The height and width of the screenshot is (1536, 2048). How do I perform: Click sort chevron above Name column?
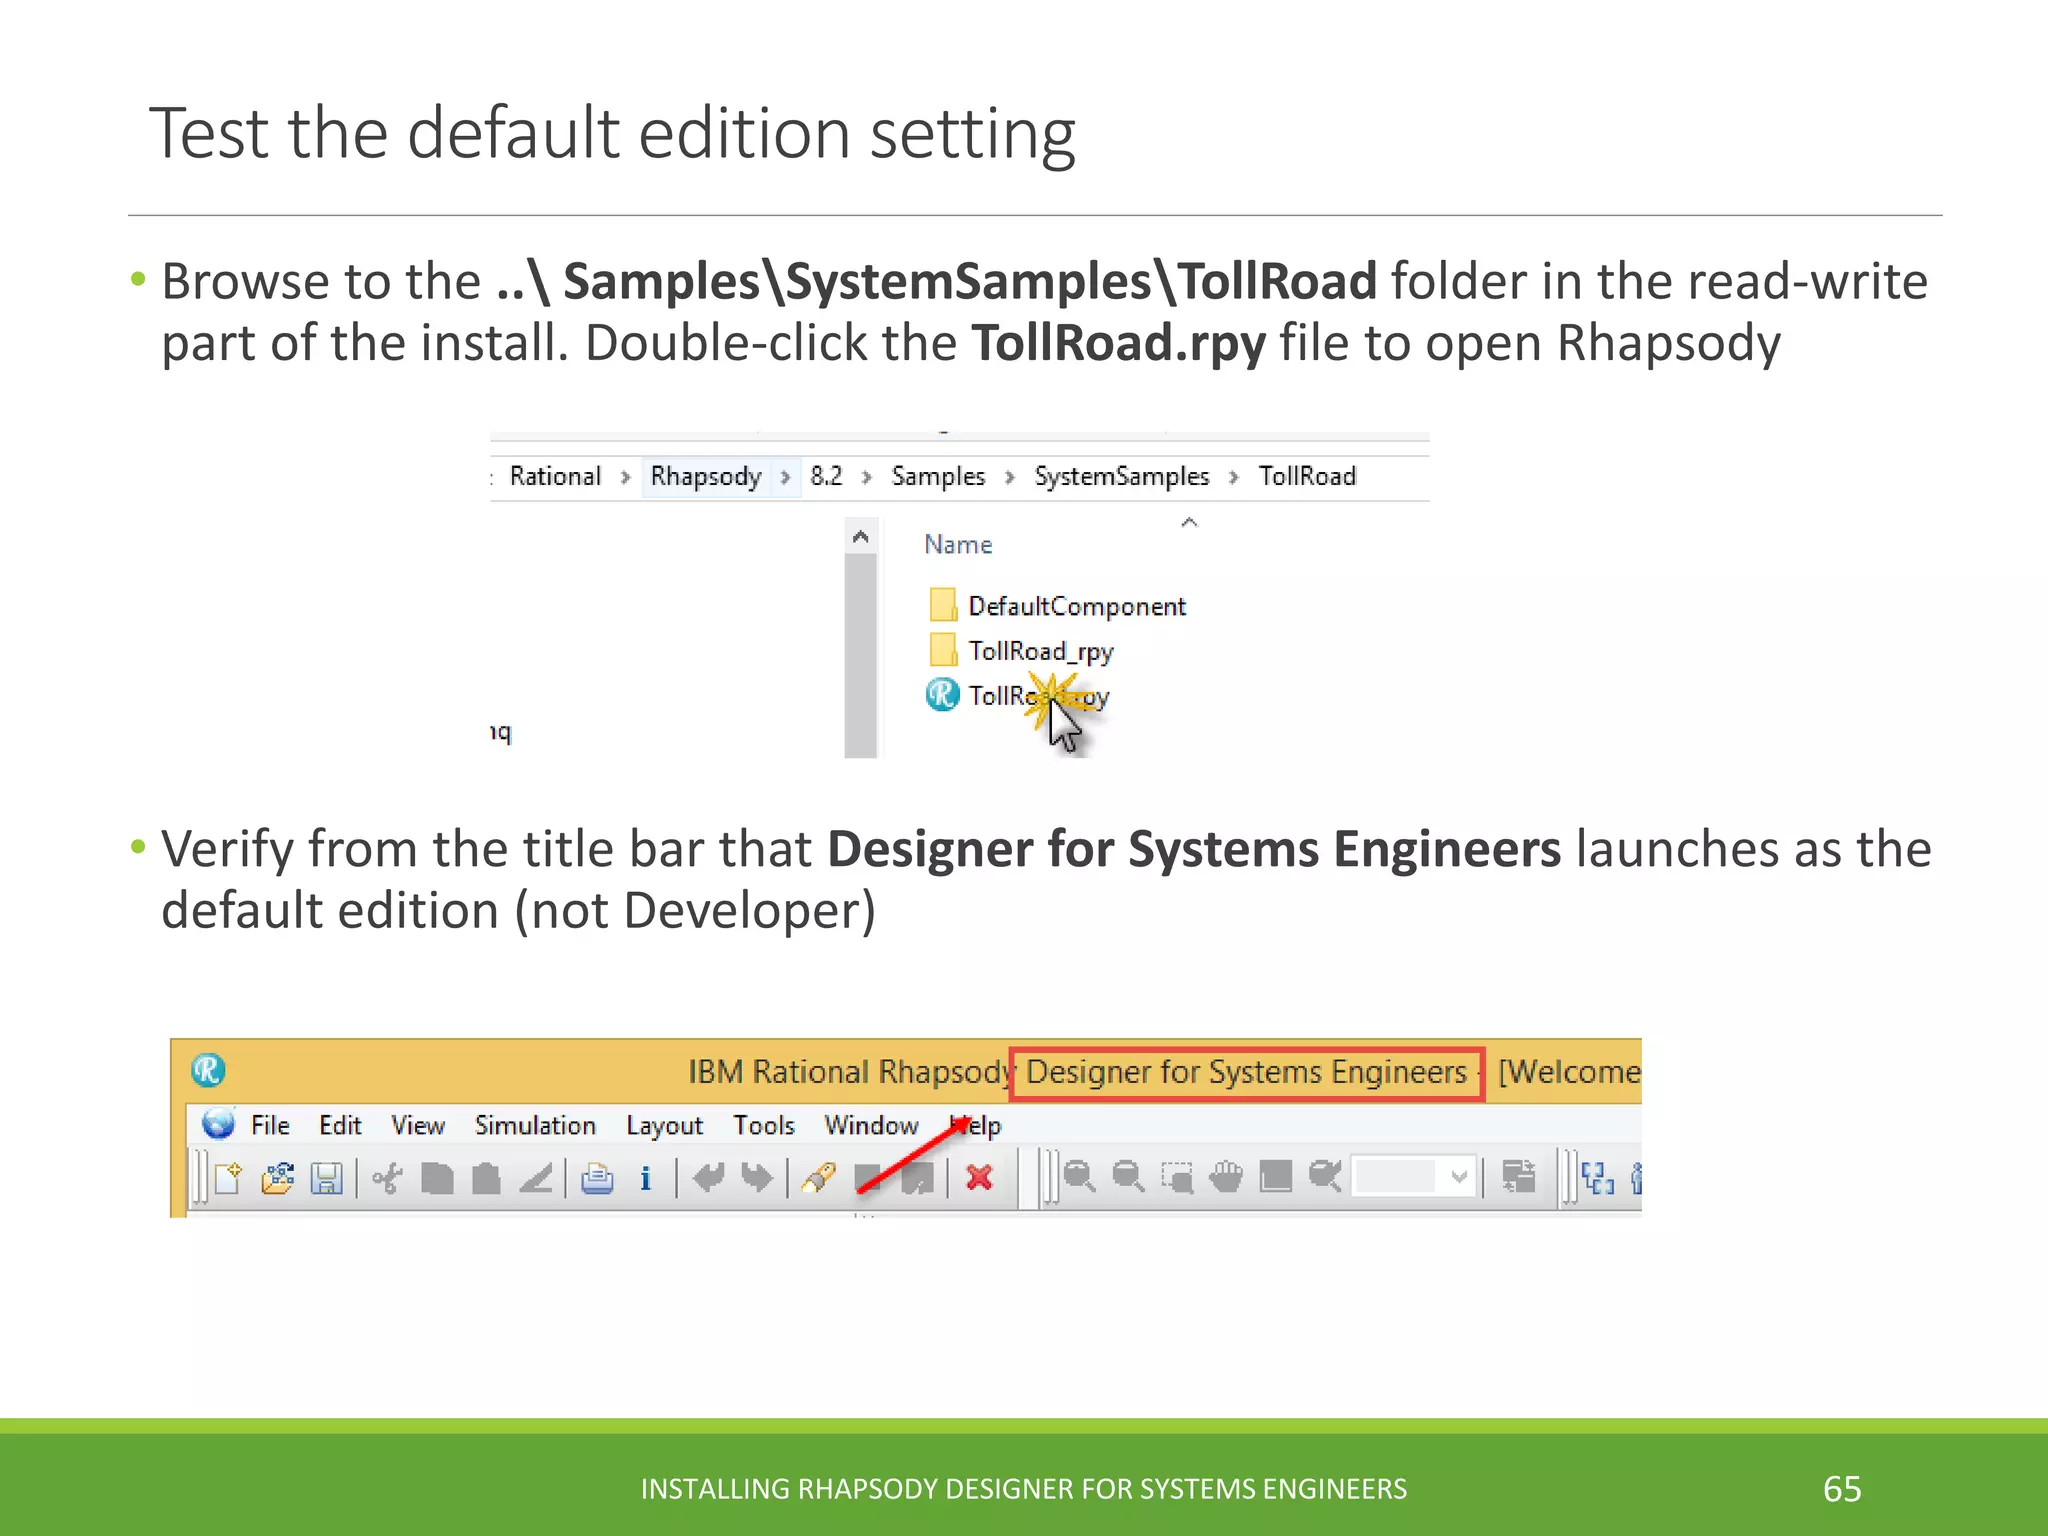click(x=1189, y=522)
